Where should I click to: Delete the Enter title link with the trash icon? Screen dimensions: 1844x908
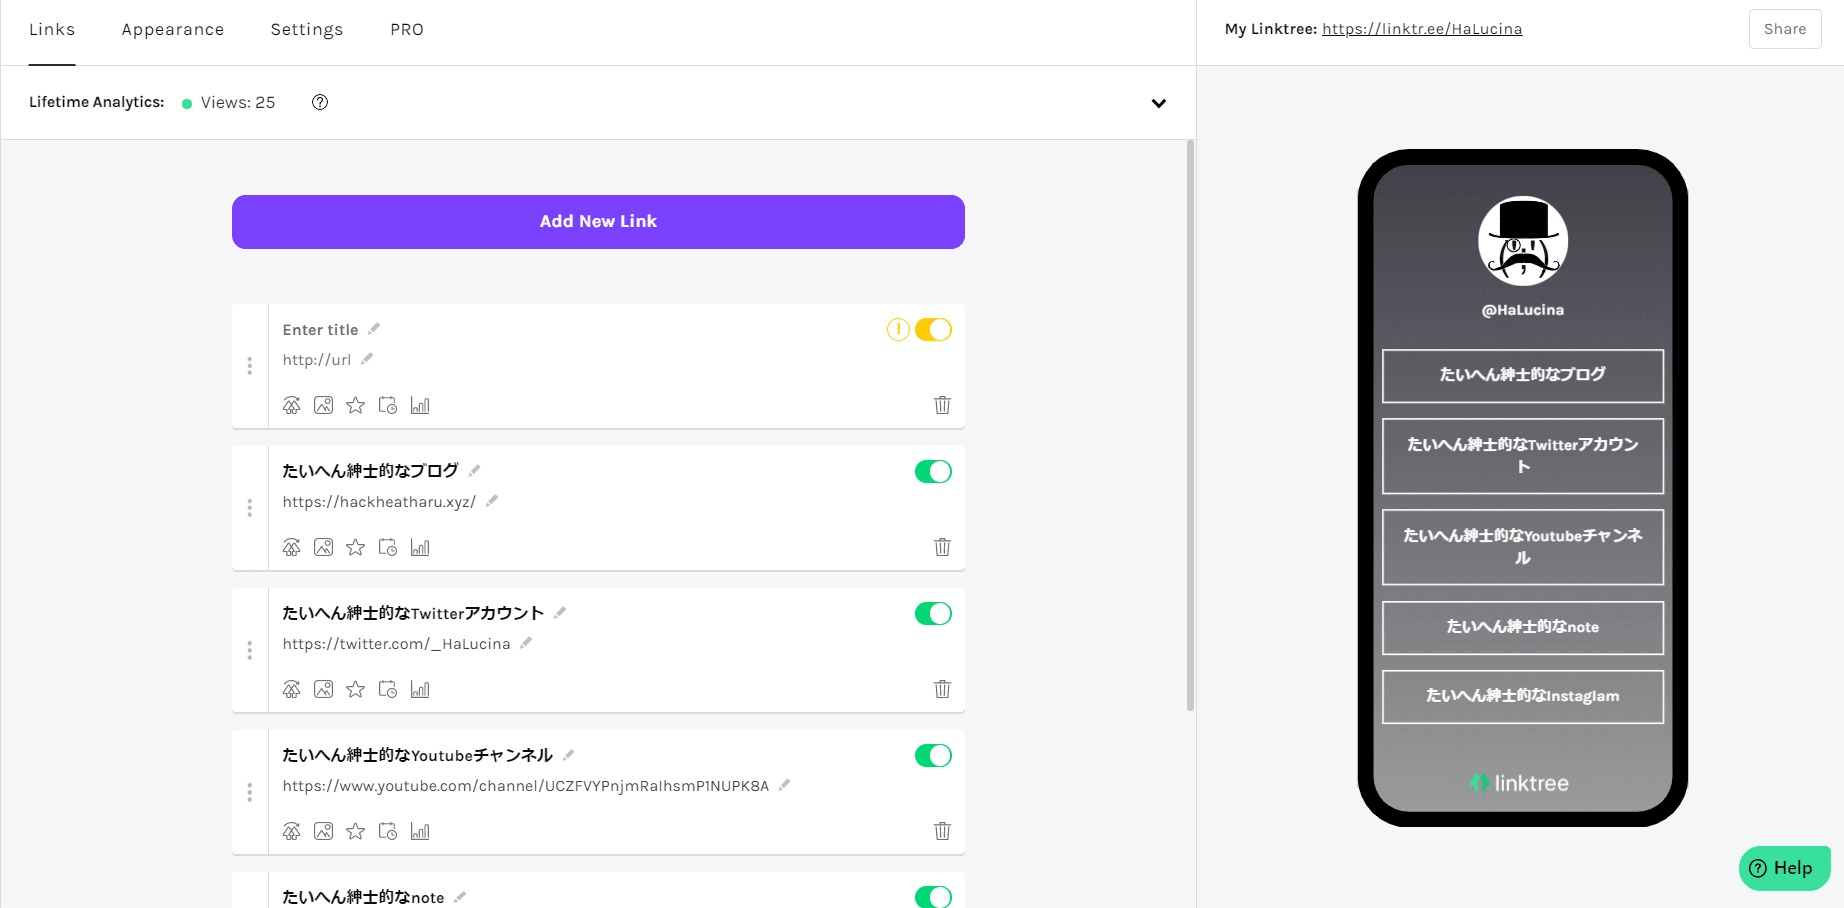click(942, 405)
